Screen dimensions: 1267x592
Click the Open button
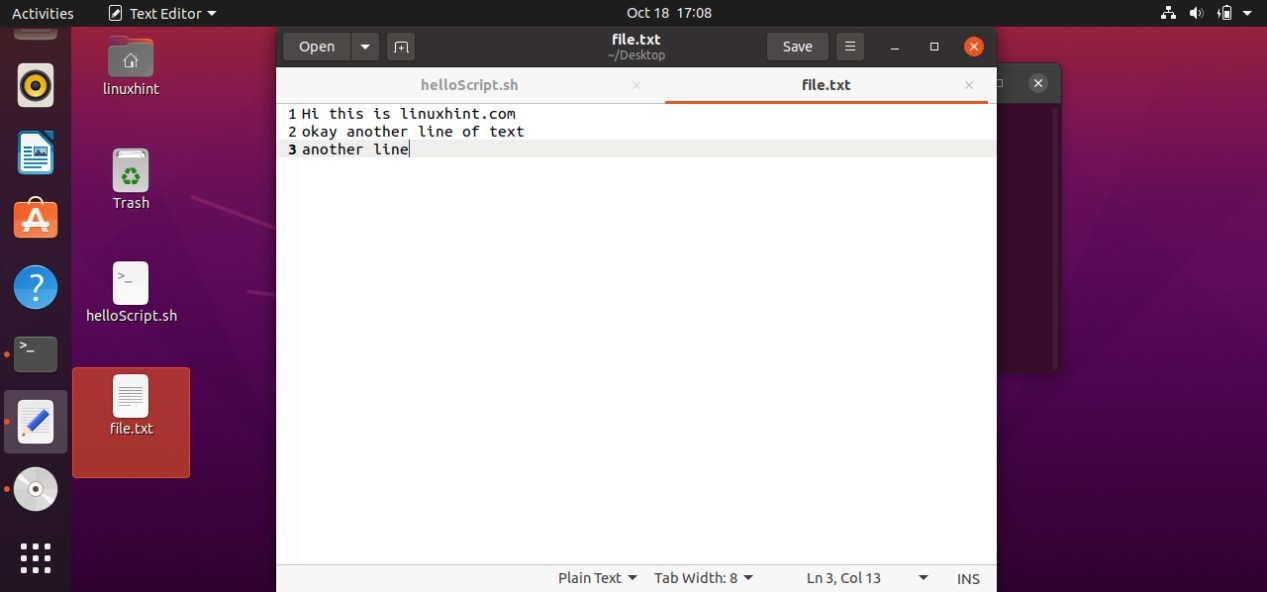tap(317, 46)
